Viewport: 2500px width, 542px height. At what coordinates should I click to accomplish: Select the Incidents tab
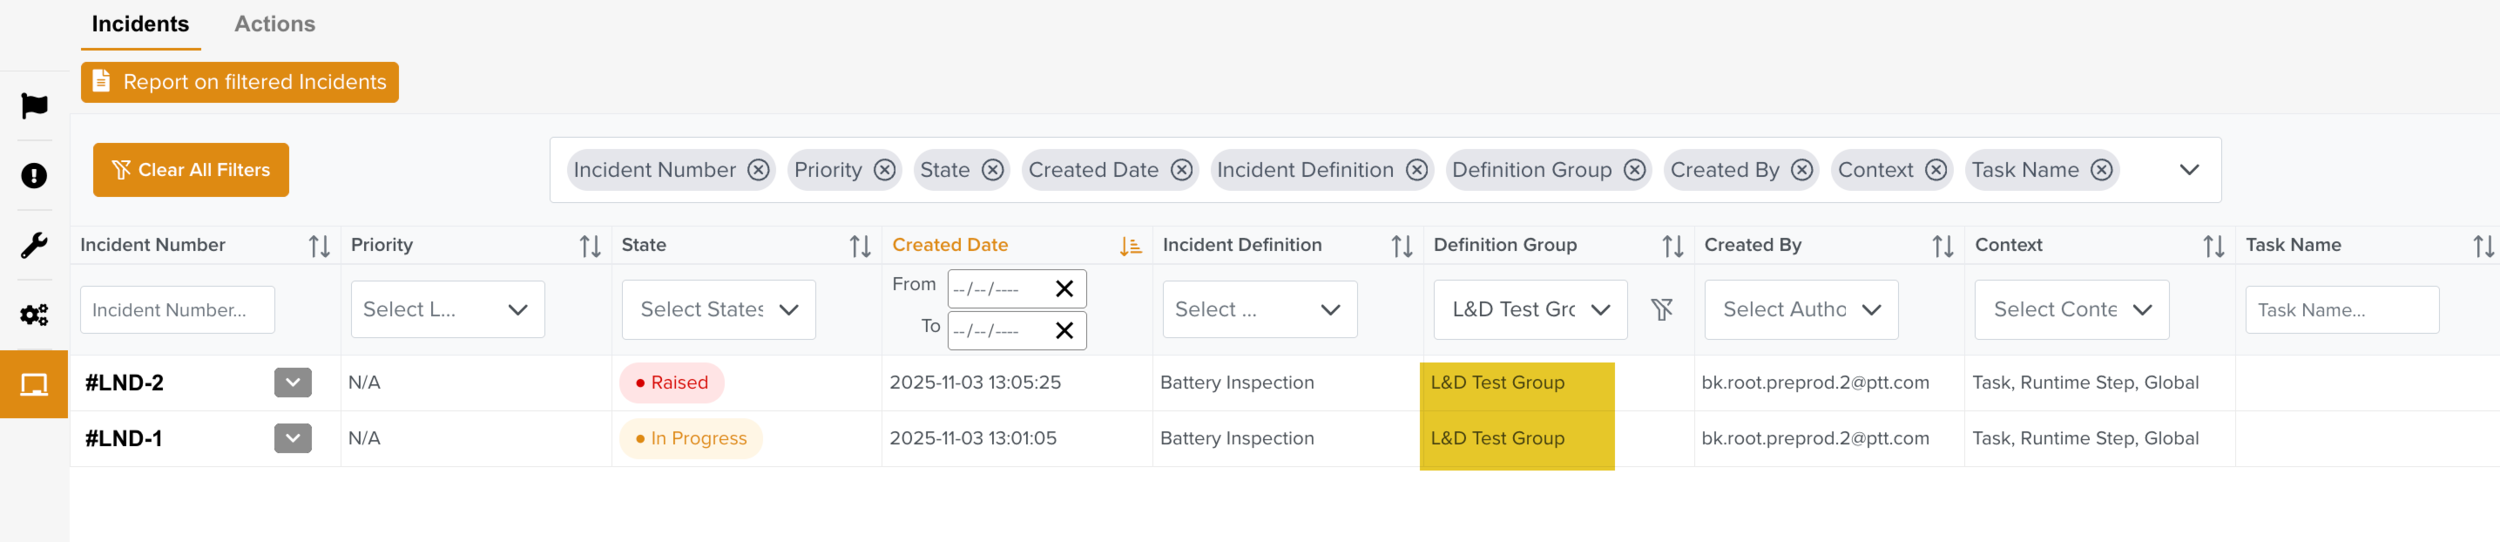click(x=140, y=24)
